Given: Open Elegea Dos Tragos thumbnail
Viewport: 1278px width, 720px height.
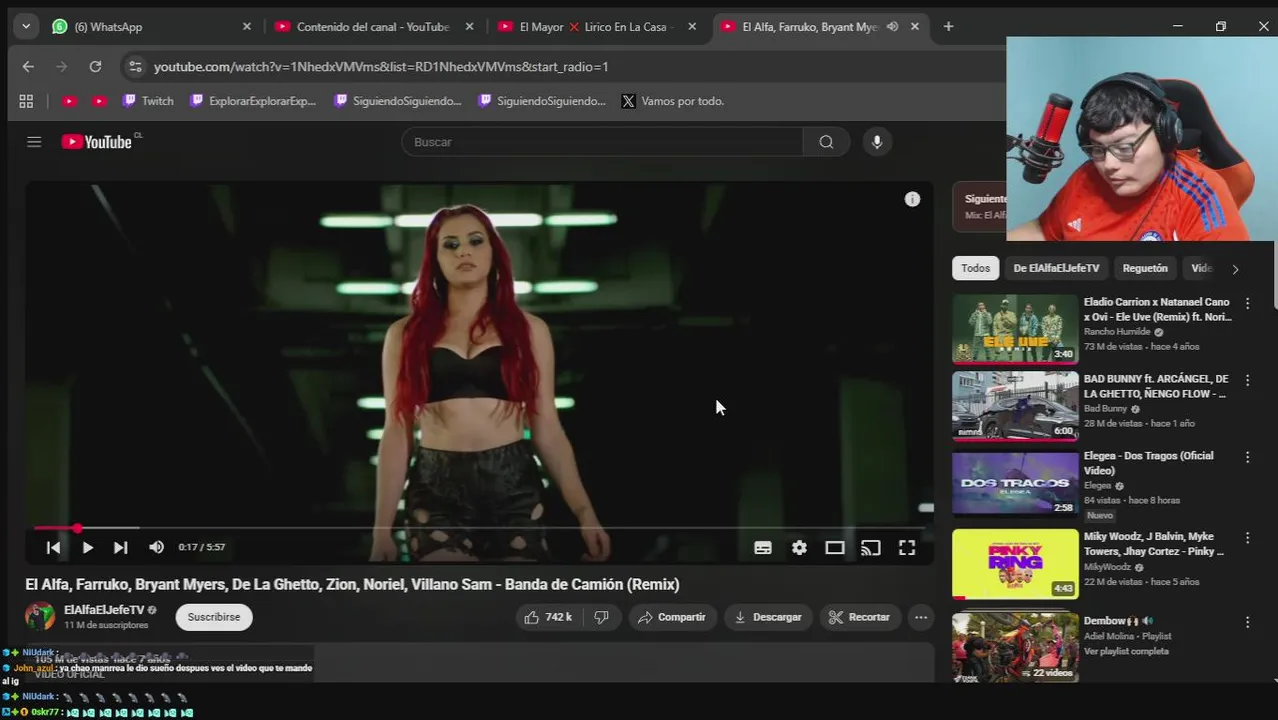Looking at the screenshot, I should coord(1015,482).
